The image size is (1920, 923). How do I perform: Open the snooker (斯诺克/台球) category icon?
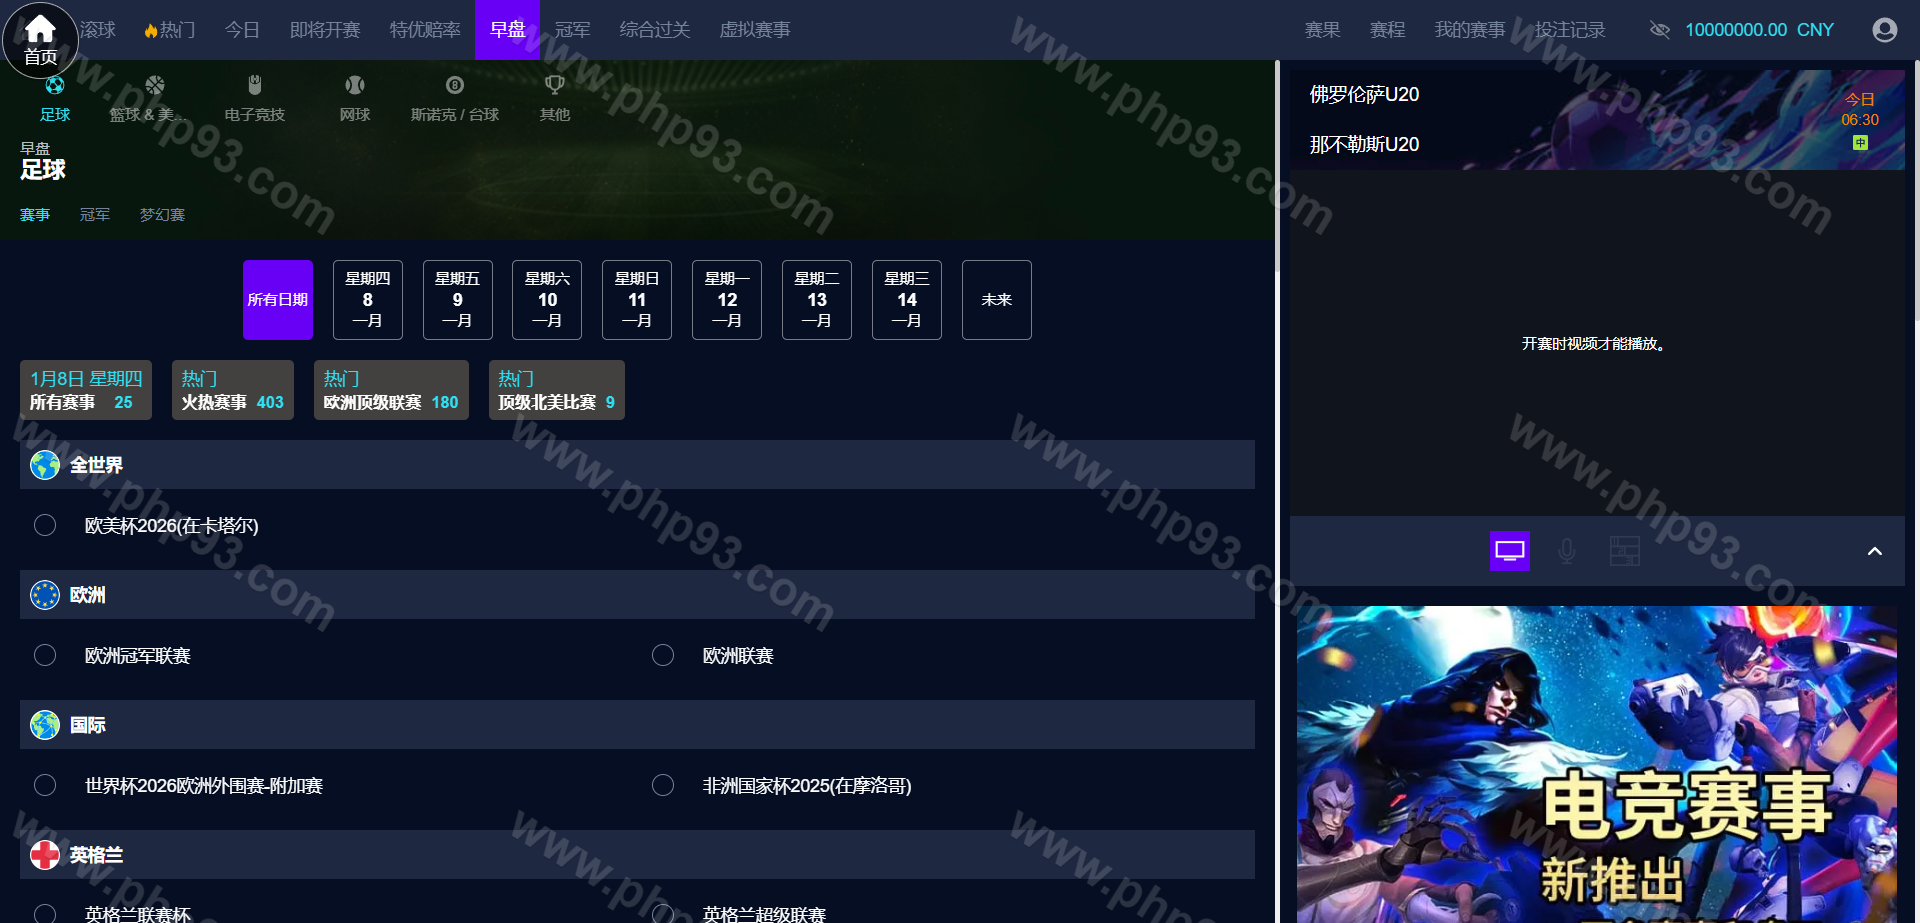tap(454, 86)
